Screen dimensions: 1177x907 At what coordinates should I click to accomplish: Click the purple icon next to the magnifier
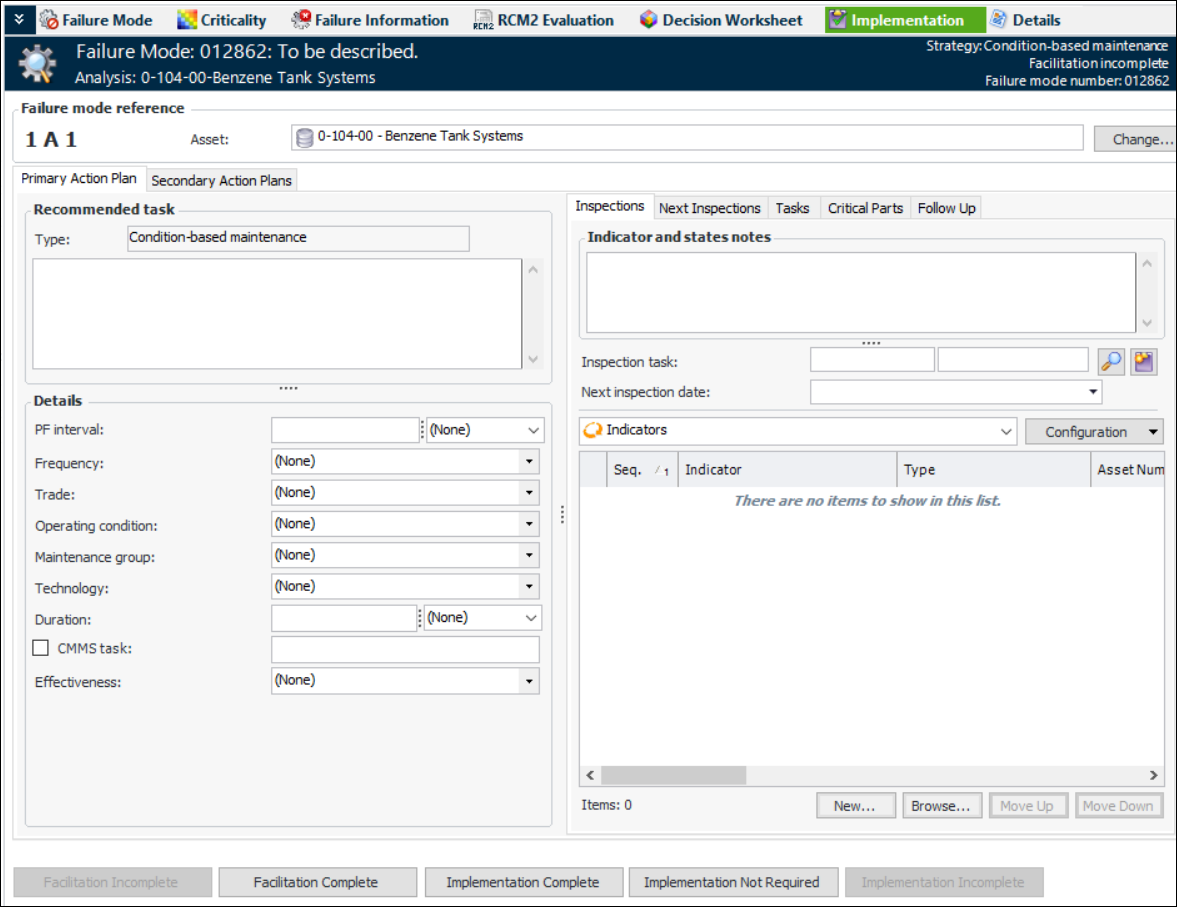(x=1144, y=362)
